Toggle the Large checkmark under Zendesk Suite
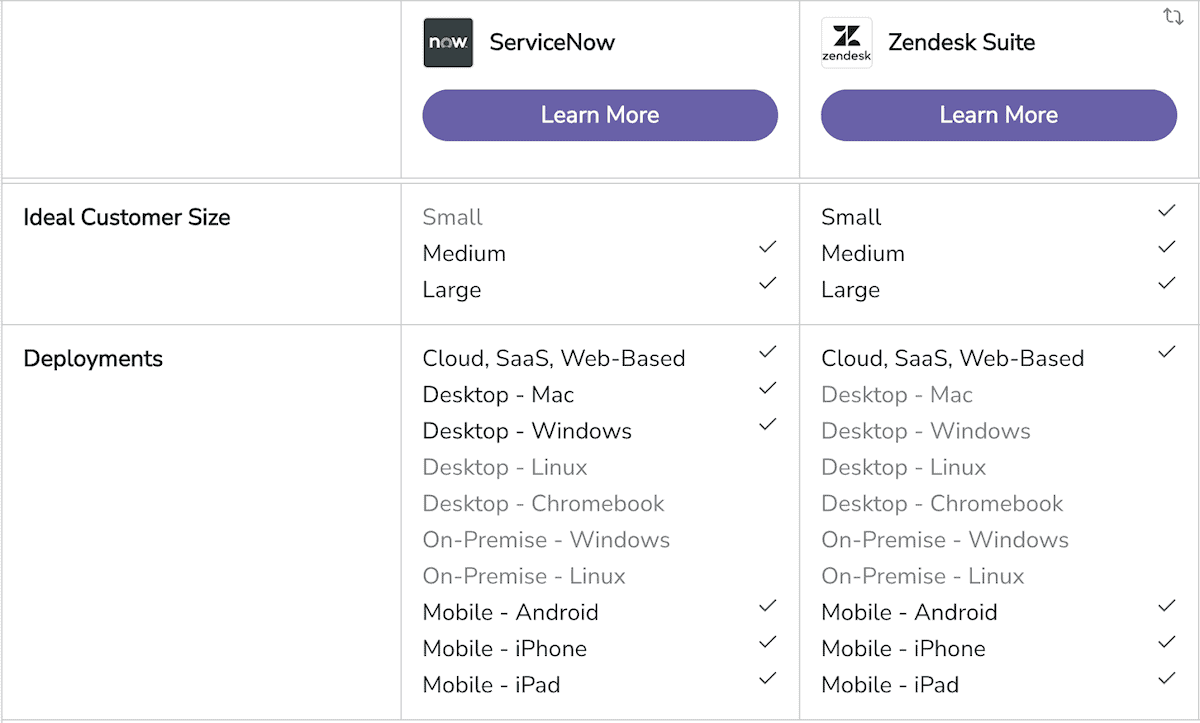The width and height of the screenshot is (1200, 723). click(1167, 282)
